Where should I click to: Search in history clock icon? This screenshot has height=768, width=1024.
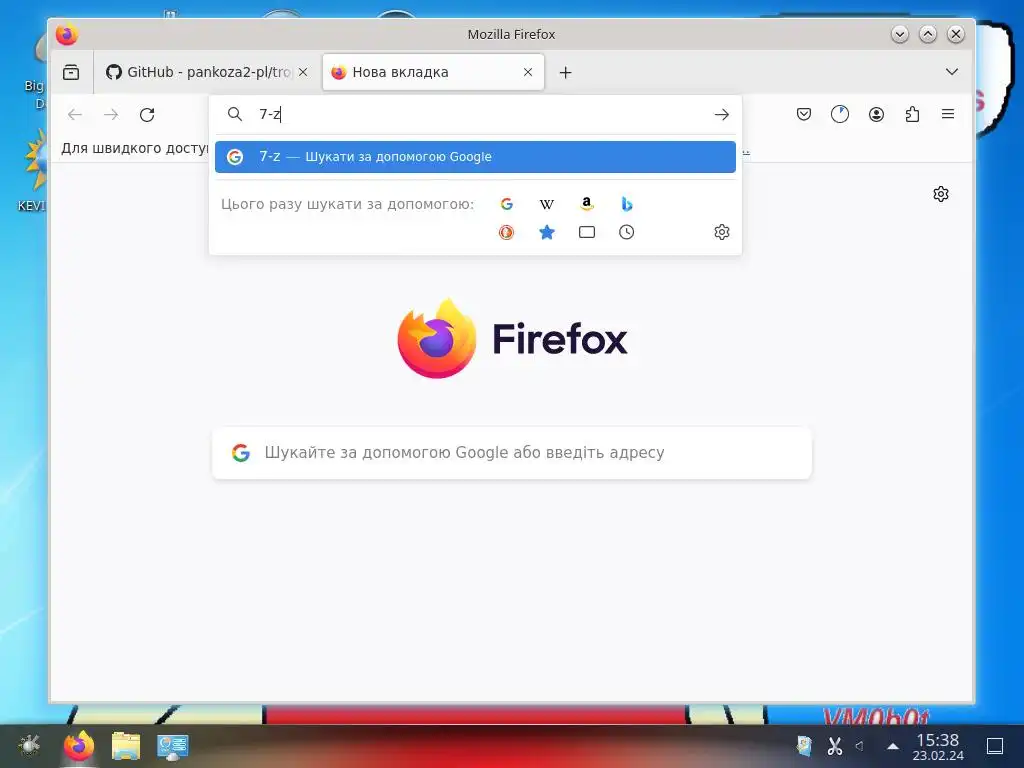(x=626, y=232)
